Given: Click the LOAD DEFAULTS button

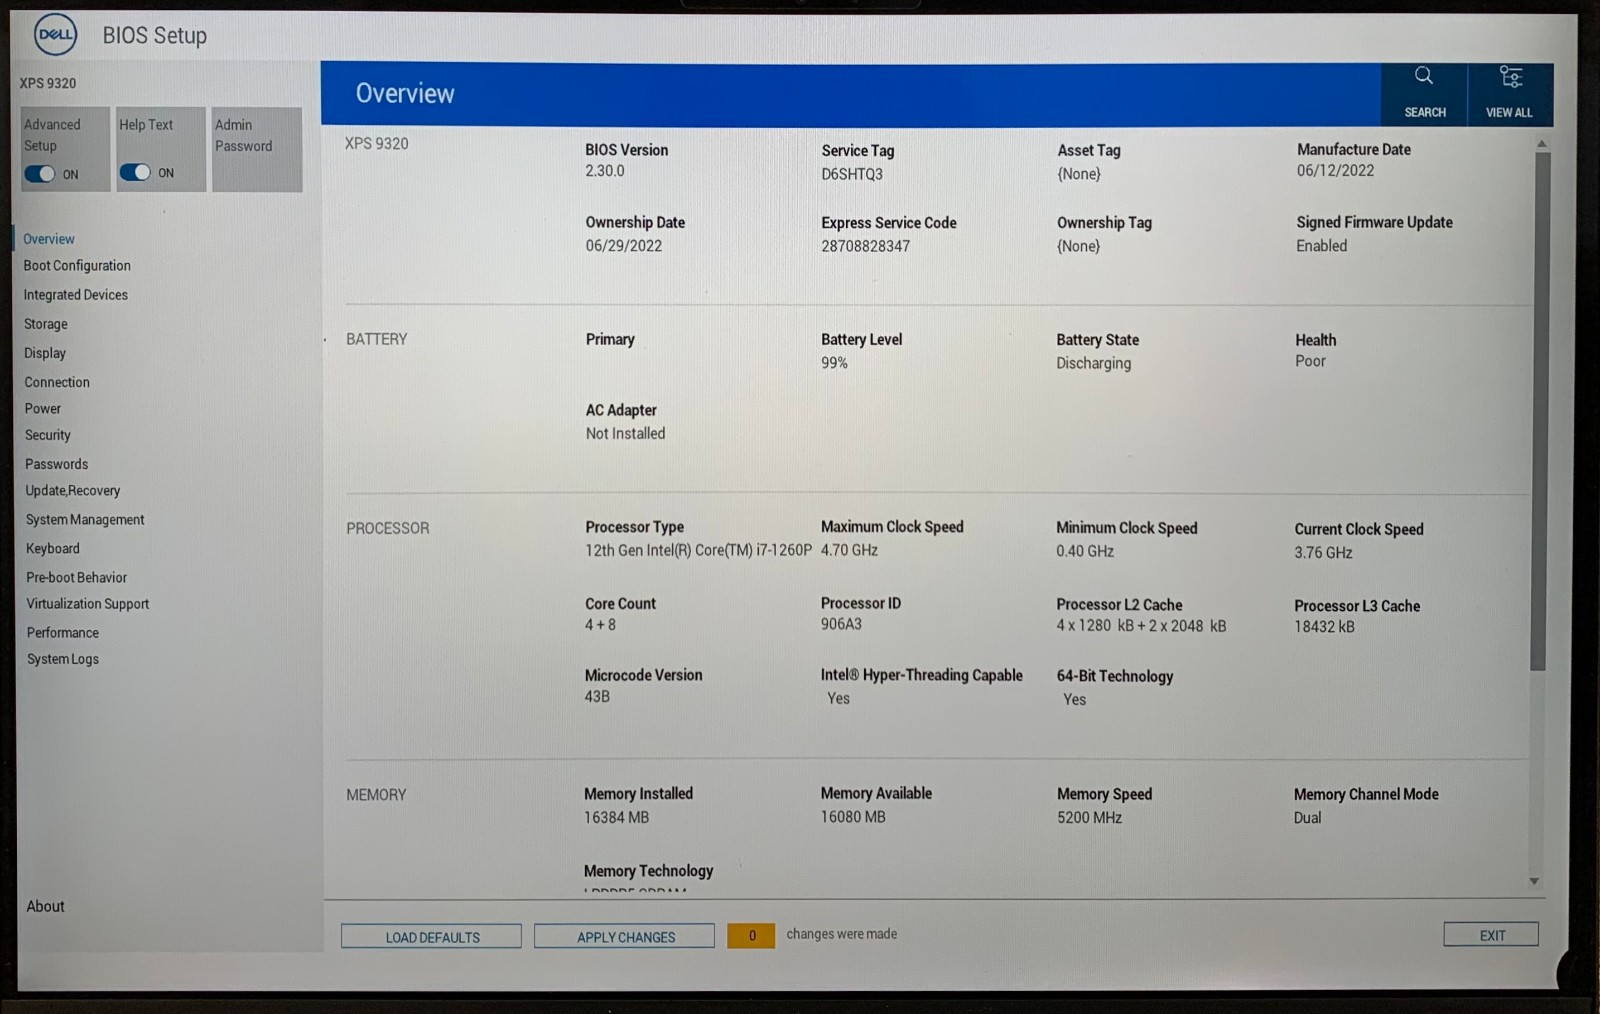Looking at the screenshot, I should pos(431,936).
